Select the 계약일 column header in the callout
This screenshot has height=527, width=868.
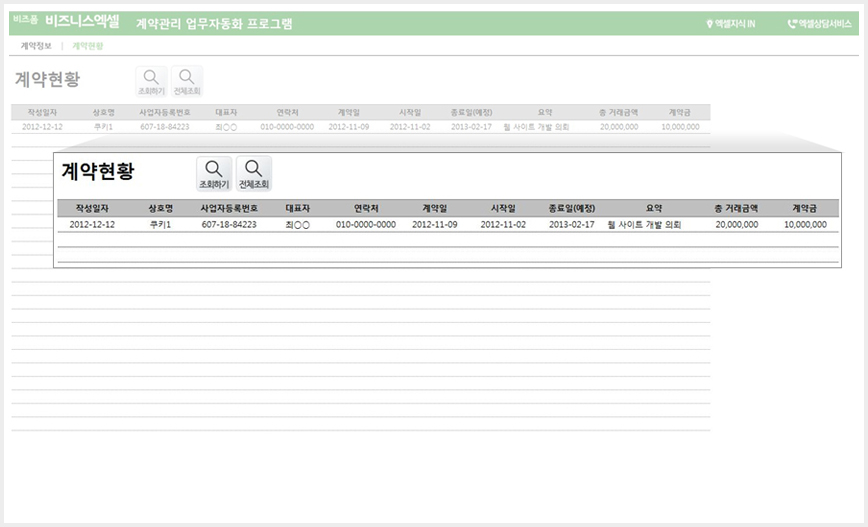(435, 208)
